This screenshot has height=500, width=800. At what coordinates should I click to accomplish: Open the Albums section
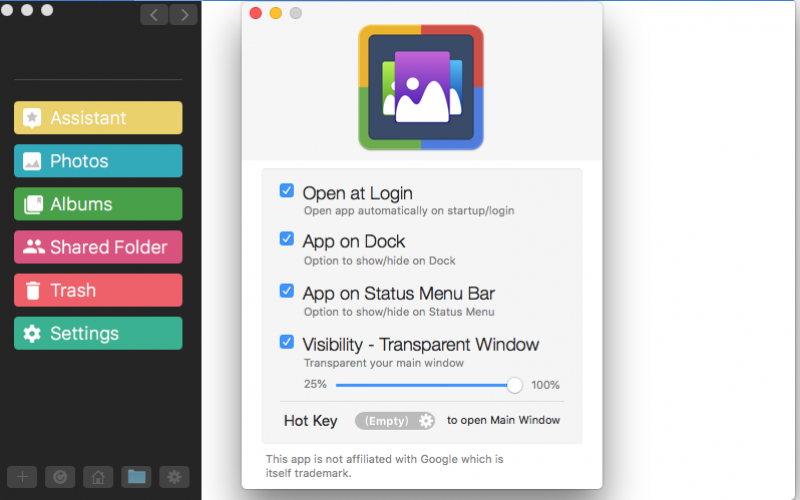(98, 204)
